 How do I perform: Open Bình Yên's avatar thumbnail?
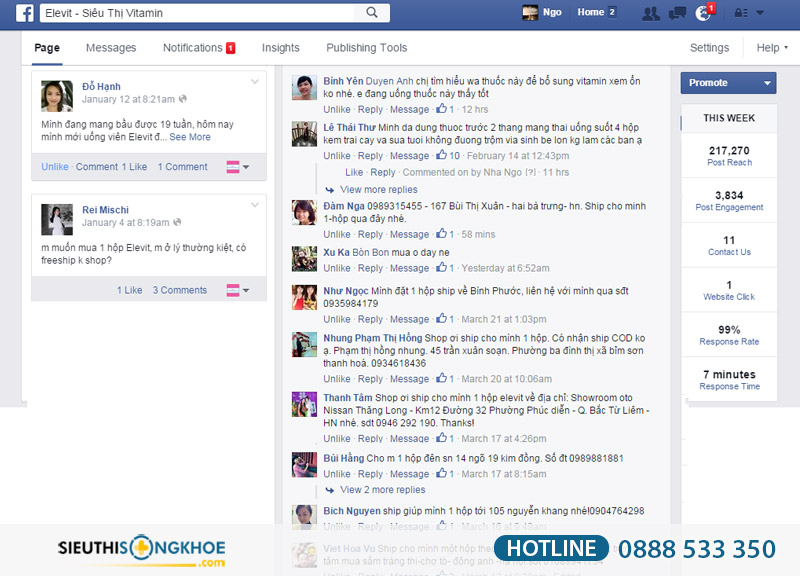[x=304, y=88]
